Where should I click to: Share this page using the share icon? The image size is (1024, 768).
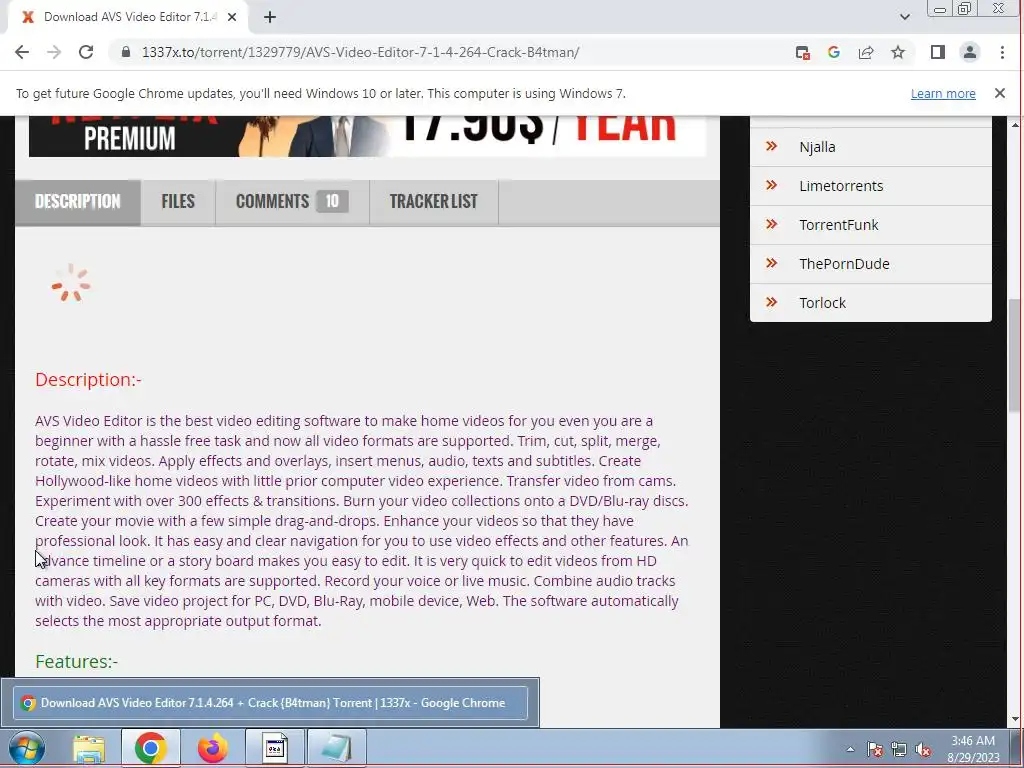[866, 53]
